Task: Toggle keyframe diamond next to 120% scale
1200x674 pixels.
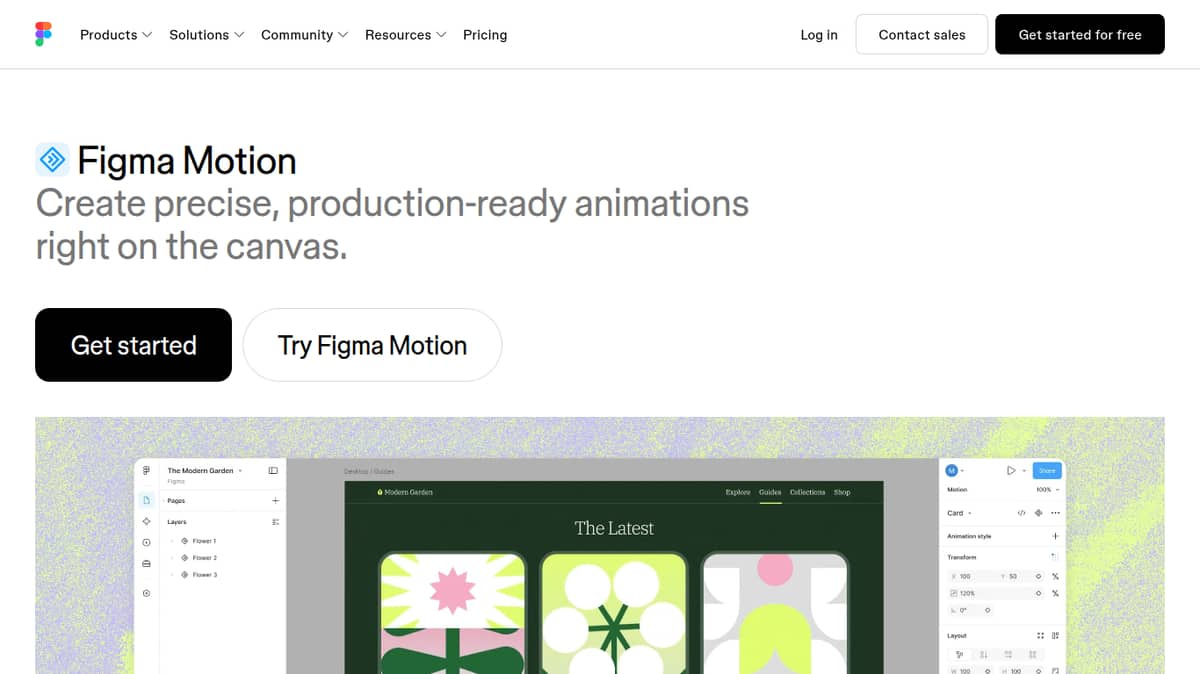Action: tap(1038, 594)
